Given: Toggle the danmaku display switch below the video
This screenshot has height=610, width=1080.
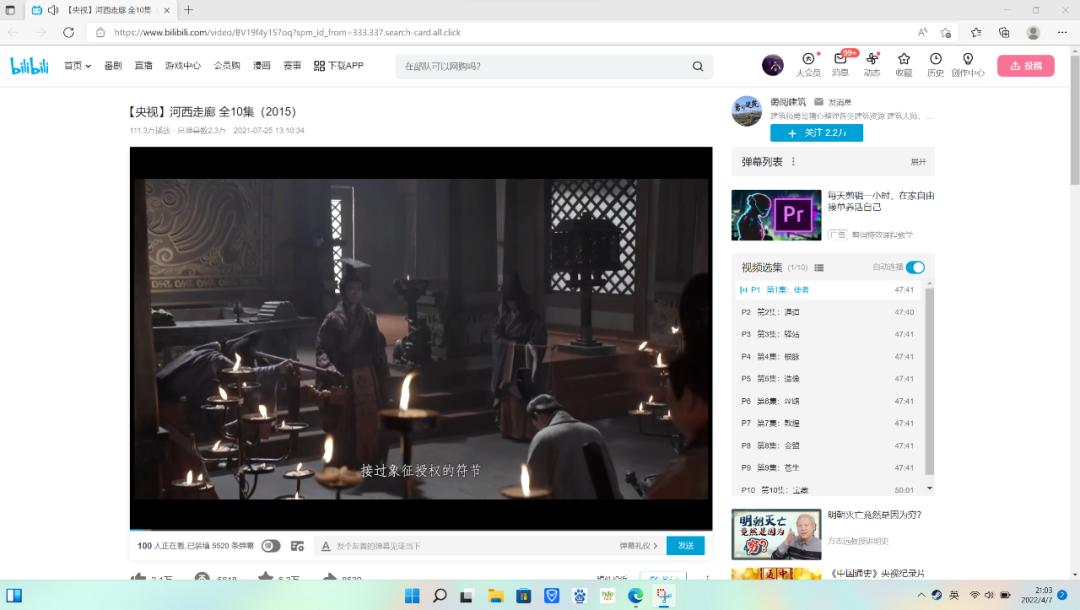Looking at the screenshot, I should click(271, 546).
